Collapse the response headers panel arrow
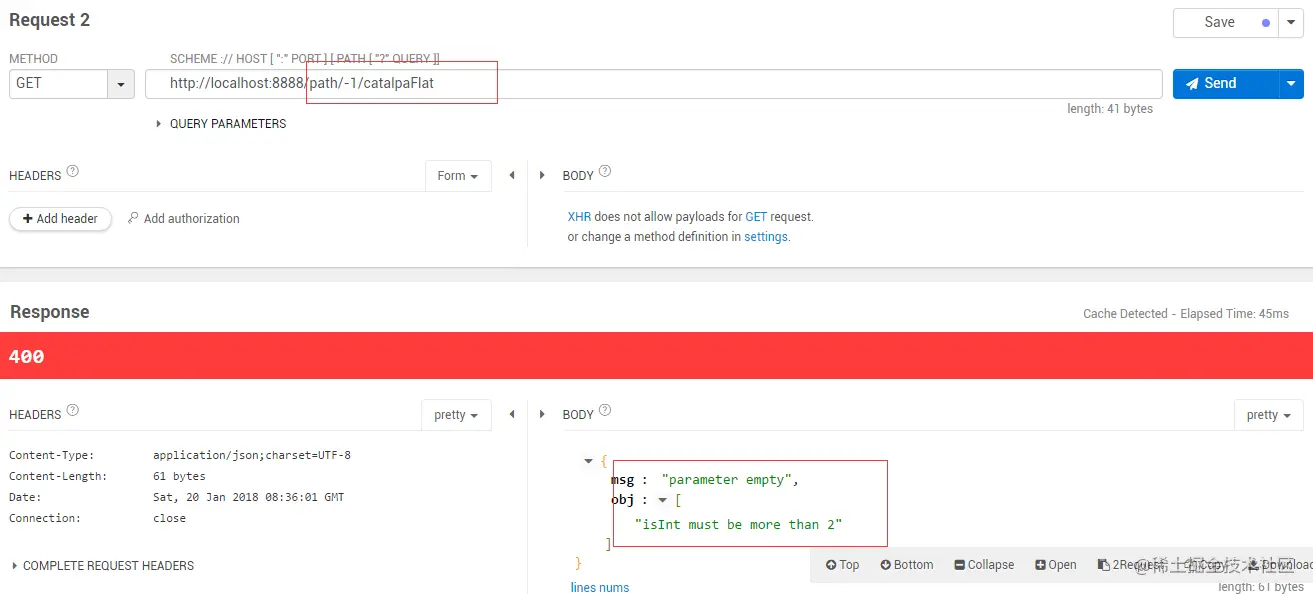 (512, 414)
